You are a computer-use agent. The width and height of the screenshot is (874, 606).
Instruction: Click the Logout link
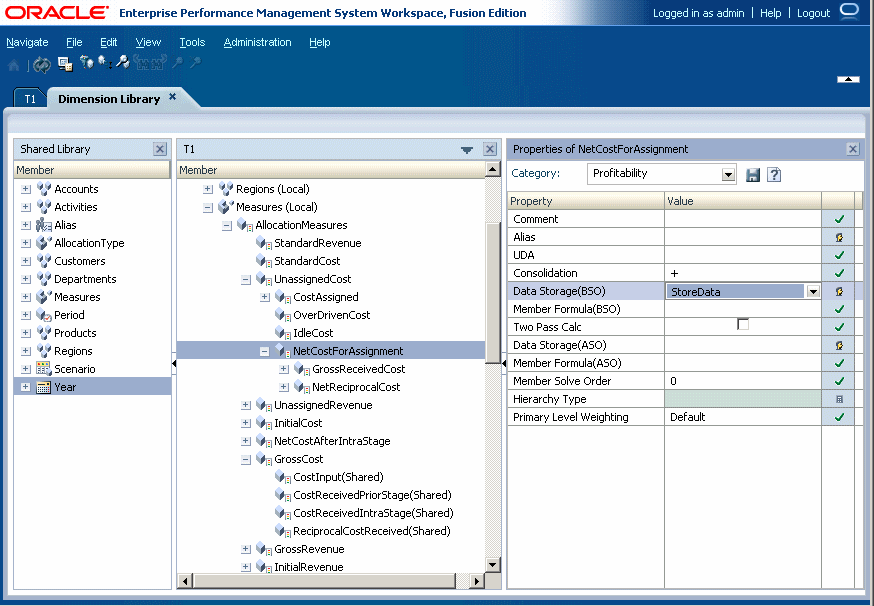tap(813, 13)
